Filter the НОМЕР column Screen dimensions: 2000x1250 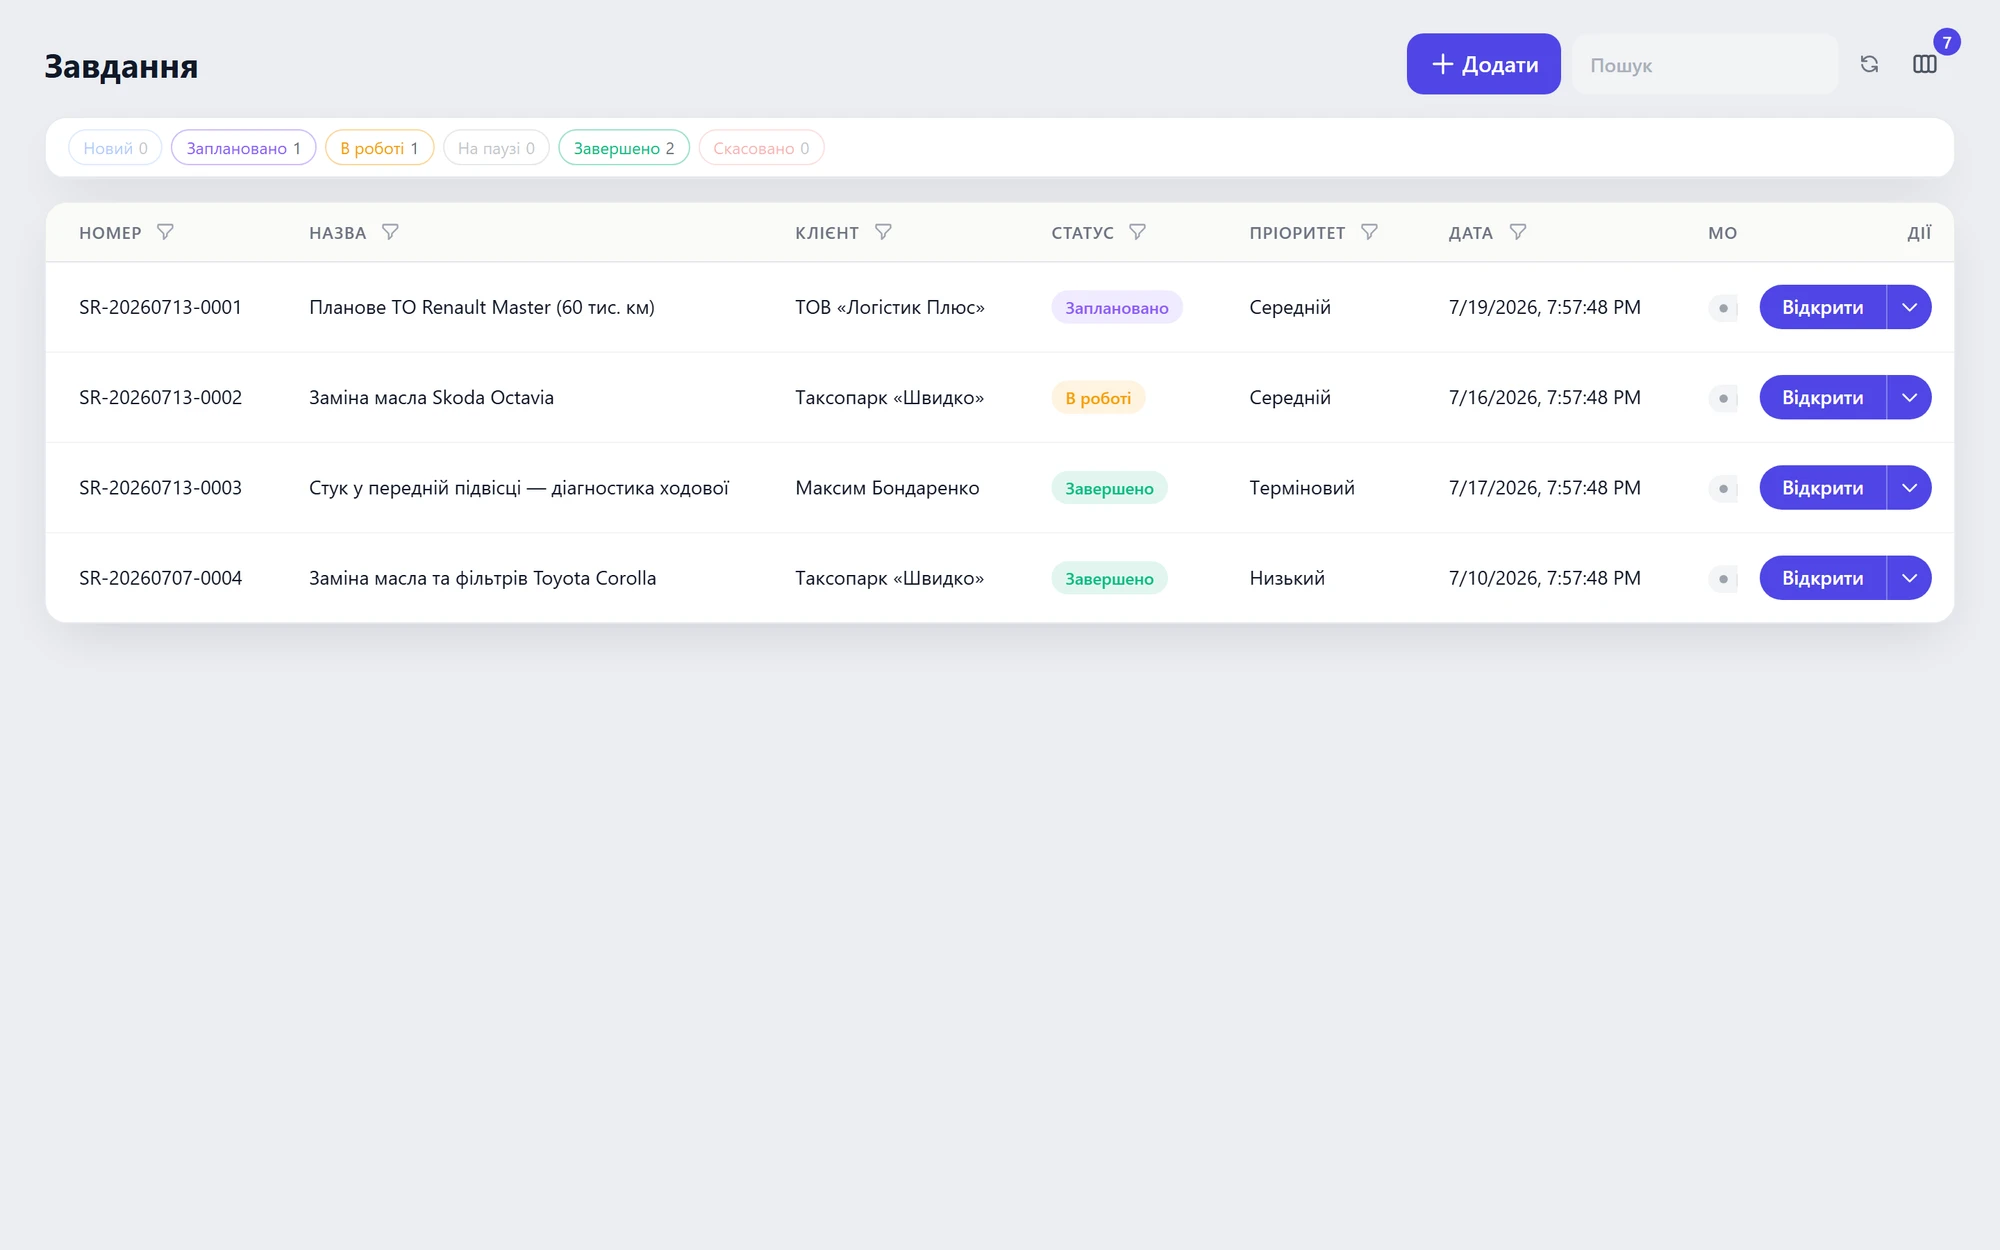[166, 232]
